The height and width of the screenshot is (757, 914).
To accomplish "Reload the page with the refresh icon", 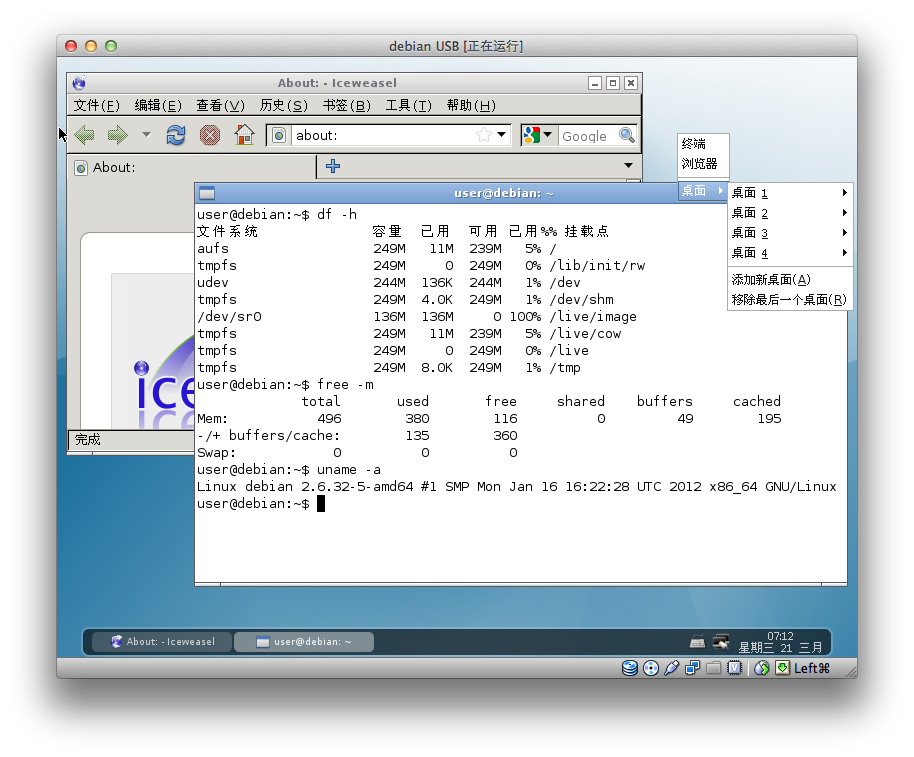I will click(x=176, y=135).
